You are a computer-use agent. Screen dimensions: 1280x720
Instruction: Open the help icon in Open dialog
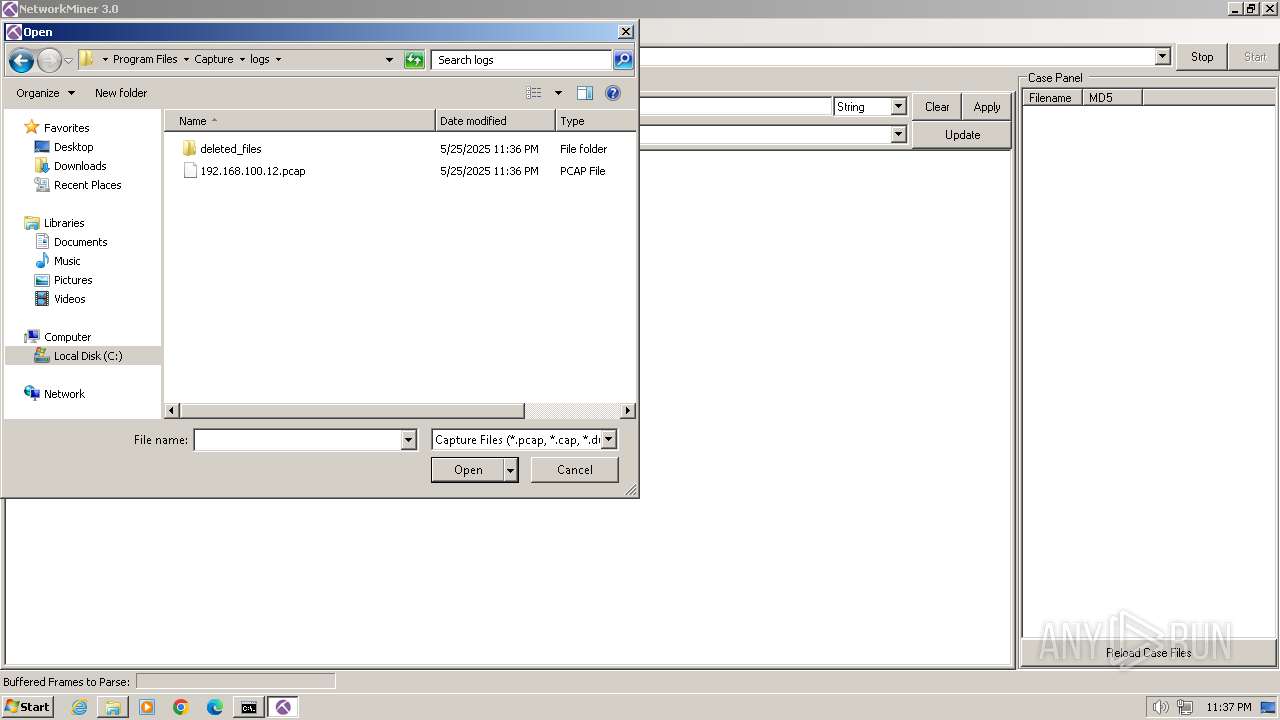pos(613,93)
